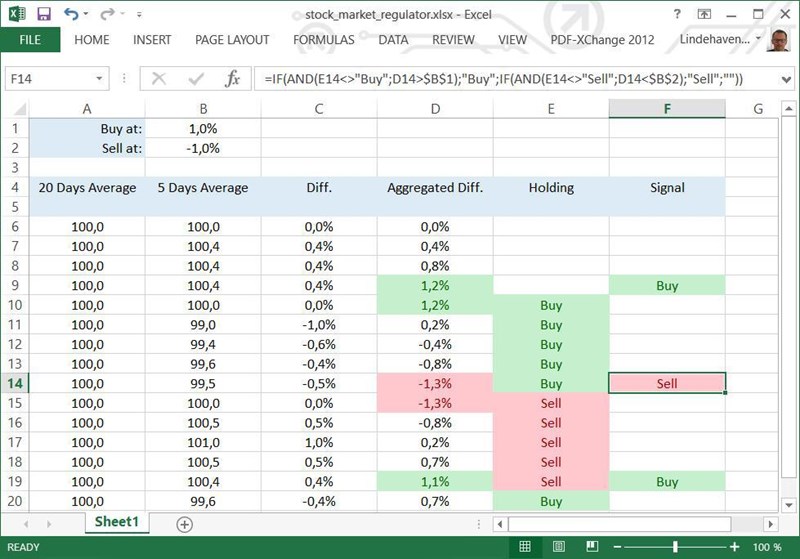The width and height of the screenshot is (800, 559).
Task: Click the zoom in plus button
Action: pos(735,547)
